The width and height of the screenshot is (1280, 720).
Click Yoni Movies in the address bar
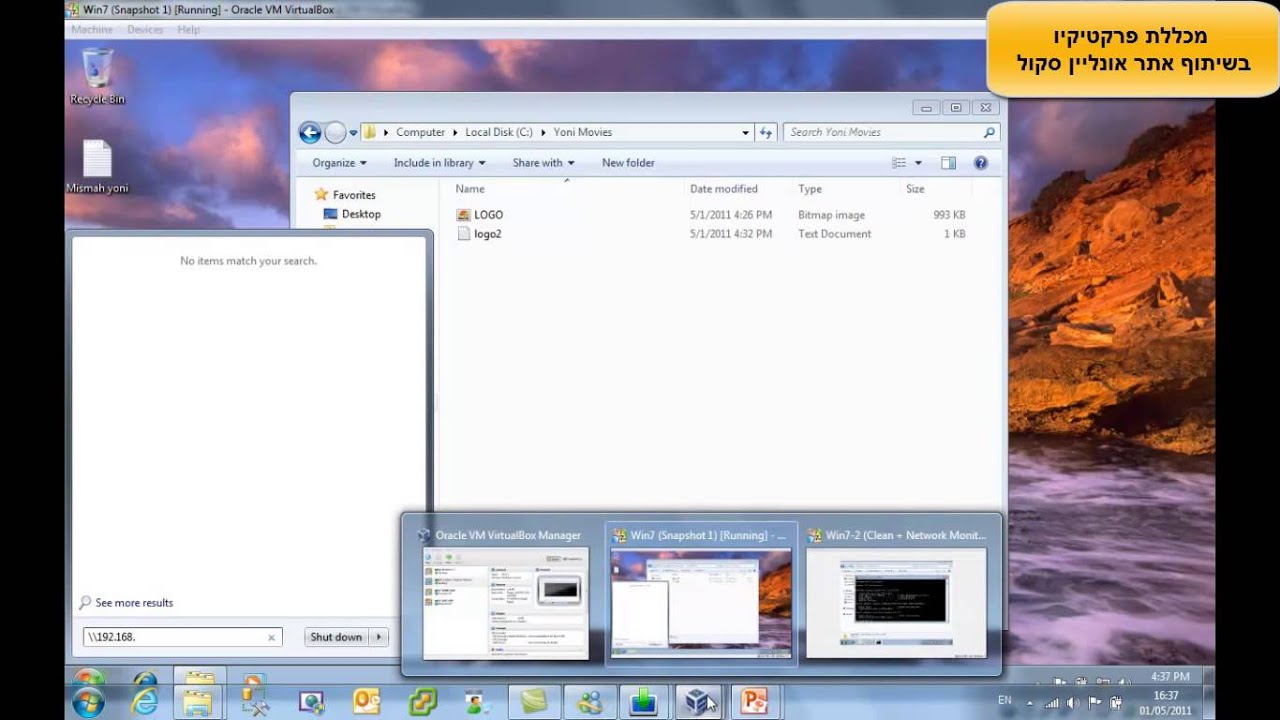click(x=582, y=132)
